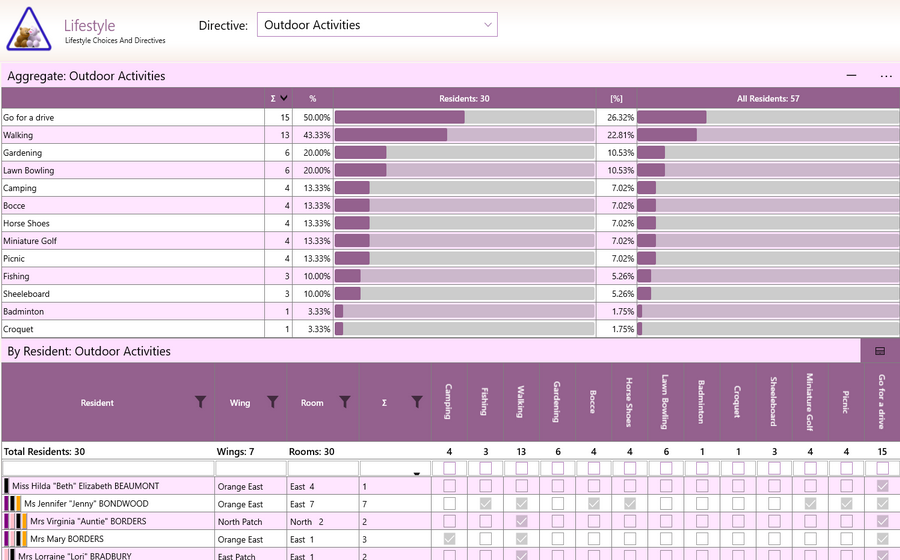The height and width of the screenshot is (560, 900).
Task: Select the 'Croquet' aggregate row
Action: click(x=450, y=329)
